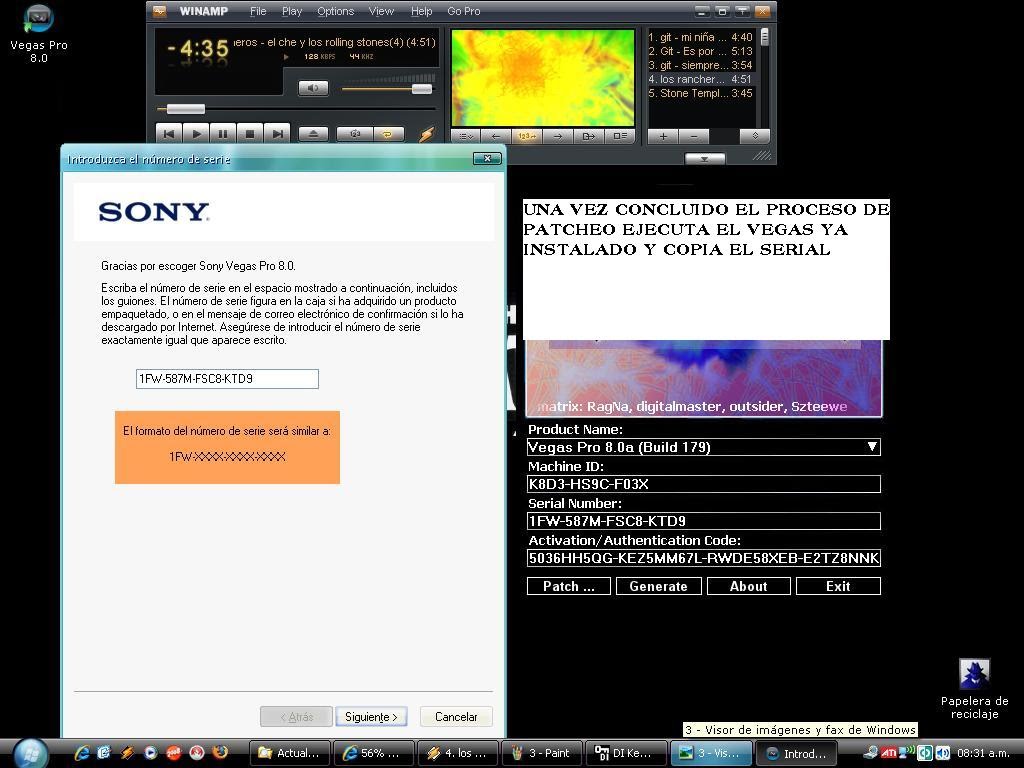Adjust the Winamp volume slider
Viewport: 1024px width, 768px height.
(x=421, y=89)
